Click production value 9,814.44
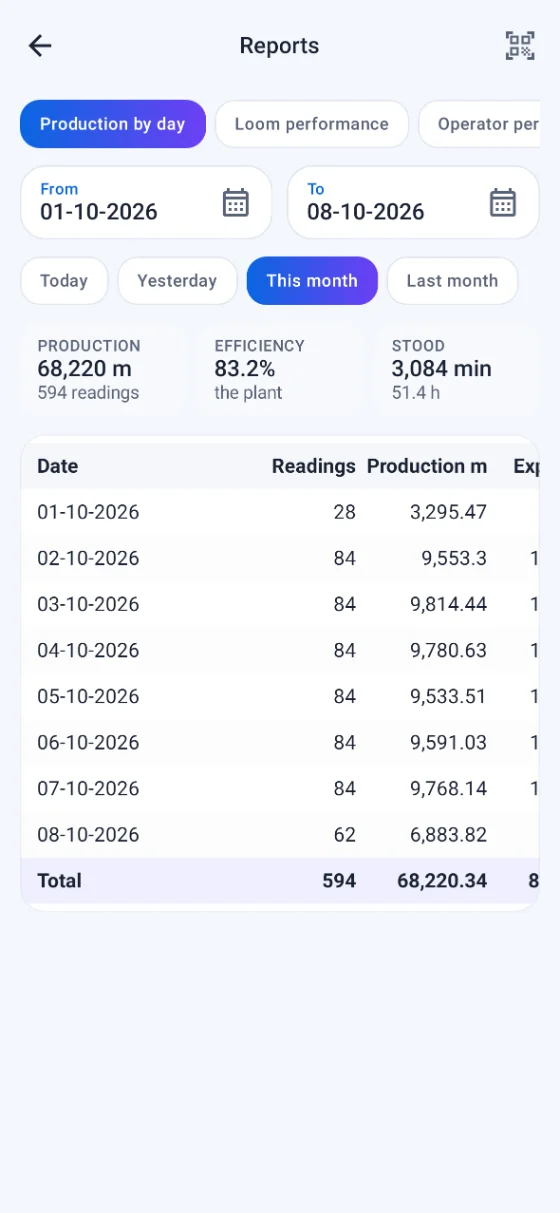Screen dimensions: 560x1213 coord(448,604)
